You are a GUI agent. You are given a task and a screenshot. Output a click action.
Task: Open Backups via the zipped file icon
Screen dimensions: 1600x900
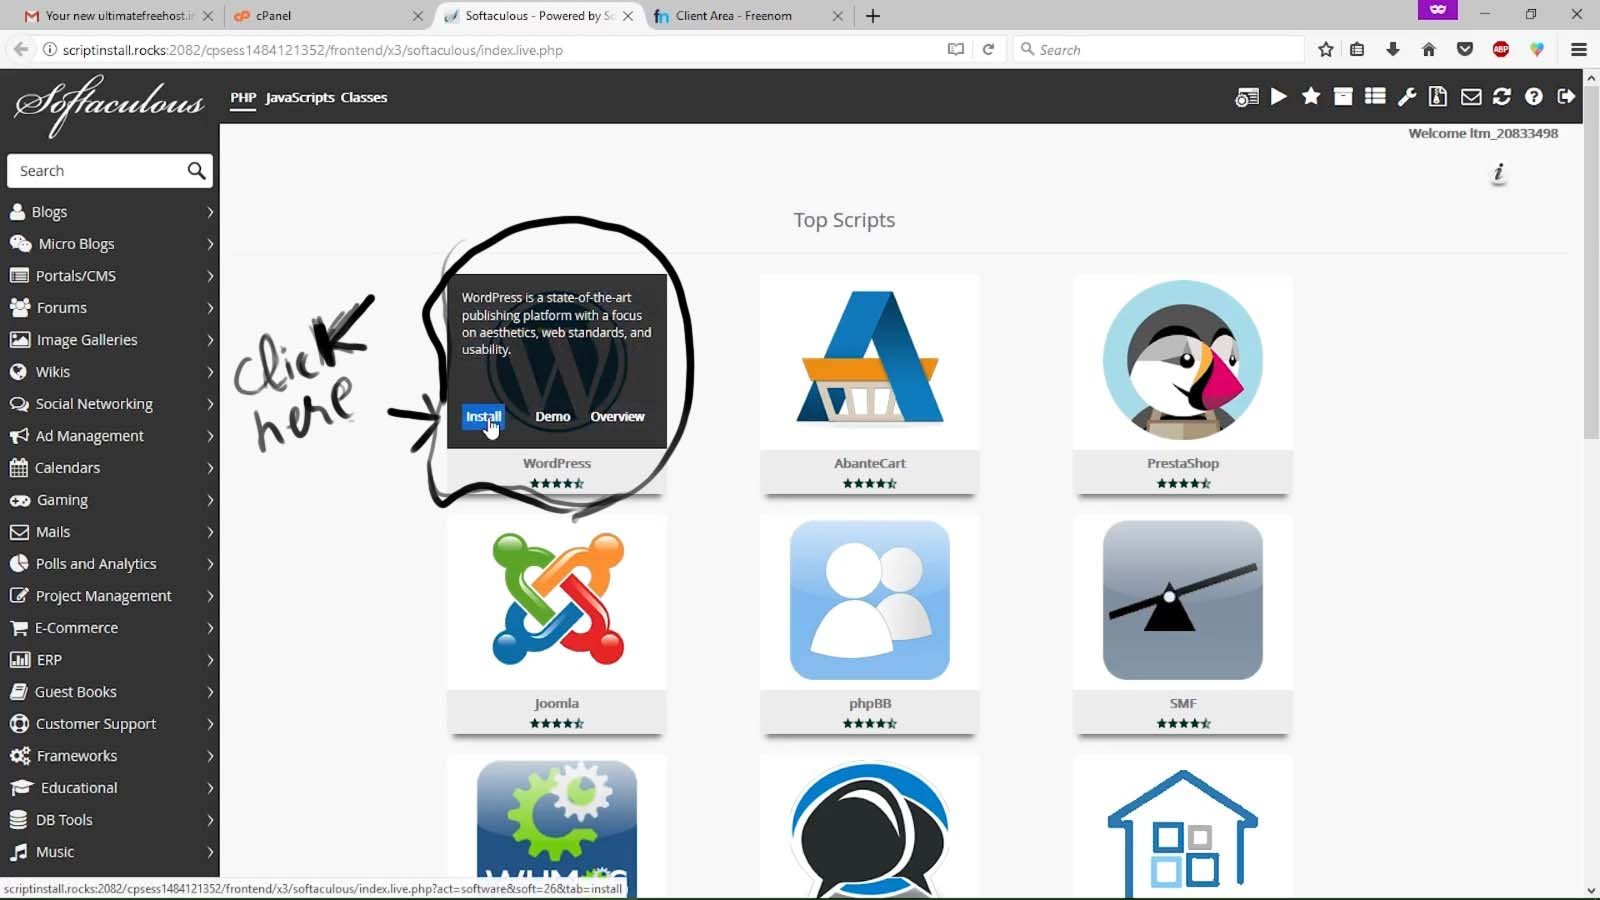[1438, 96]
